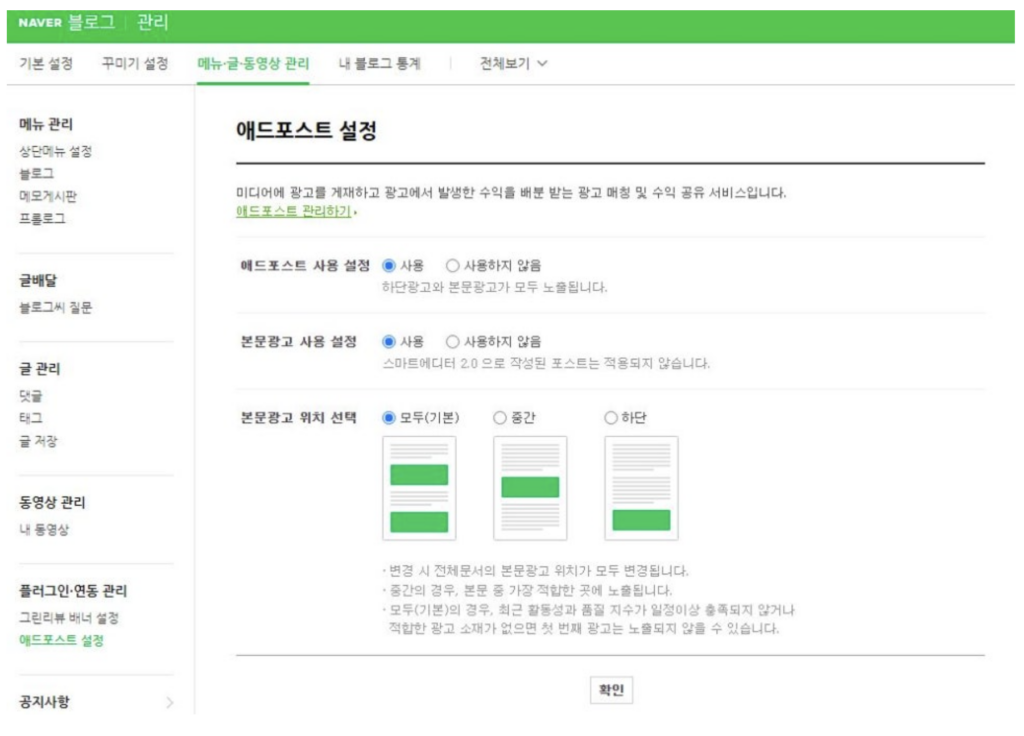Click 공지사항 heading in sidebar
Viewport: 1024px width, 736px height.
pyautogui.click(x=44, y=702)
